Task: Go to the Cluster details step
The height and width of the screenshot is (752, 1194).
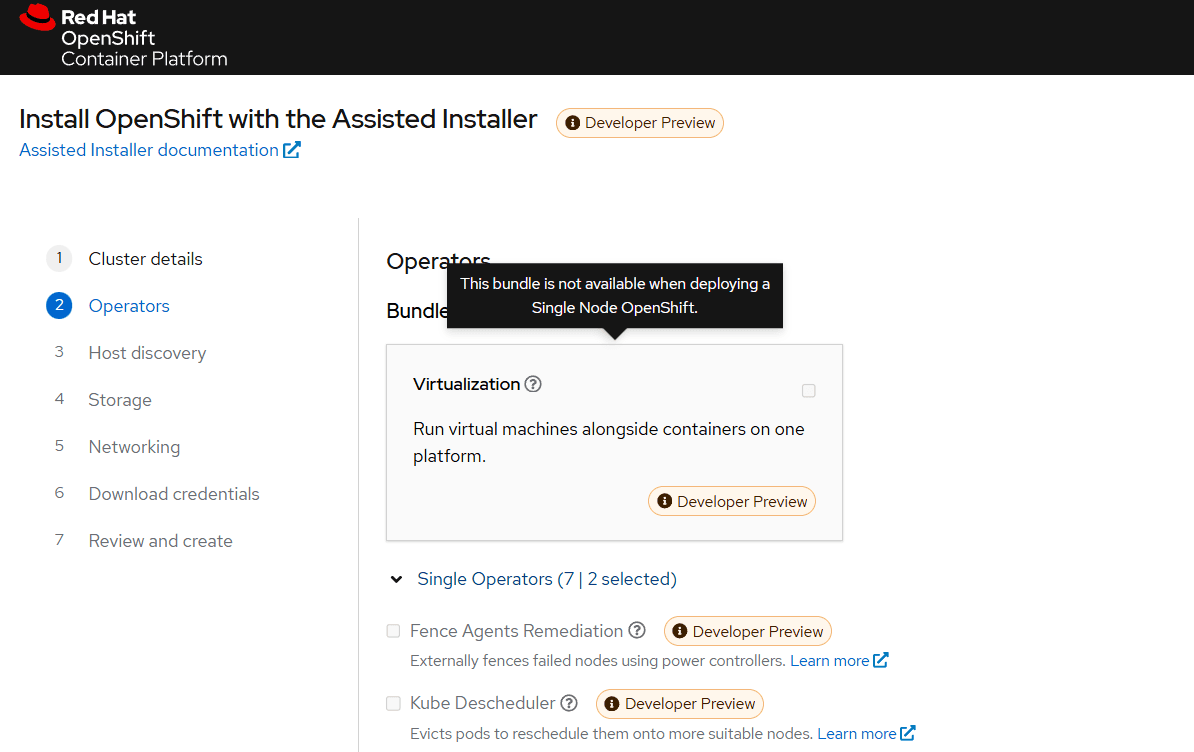Action: click(145, 259)
